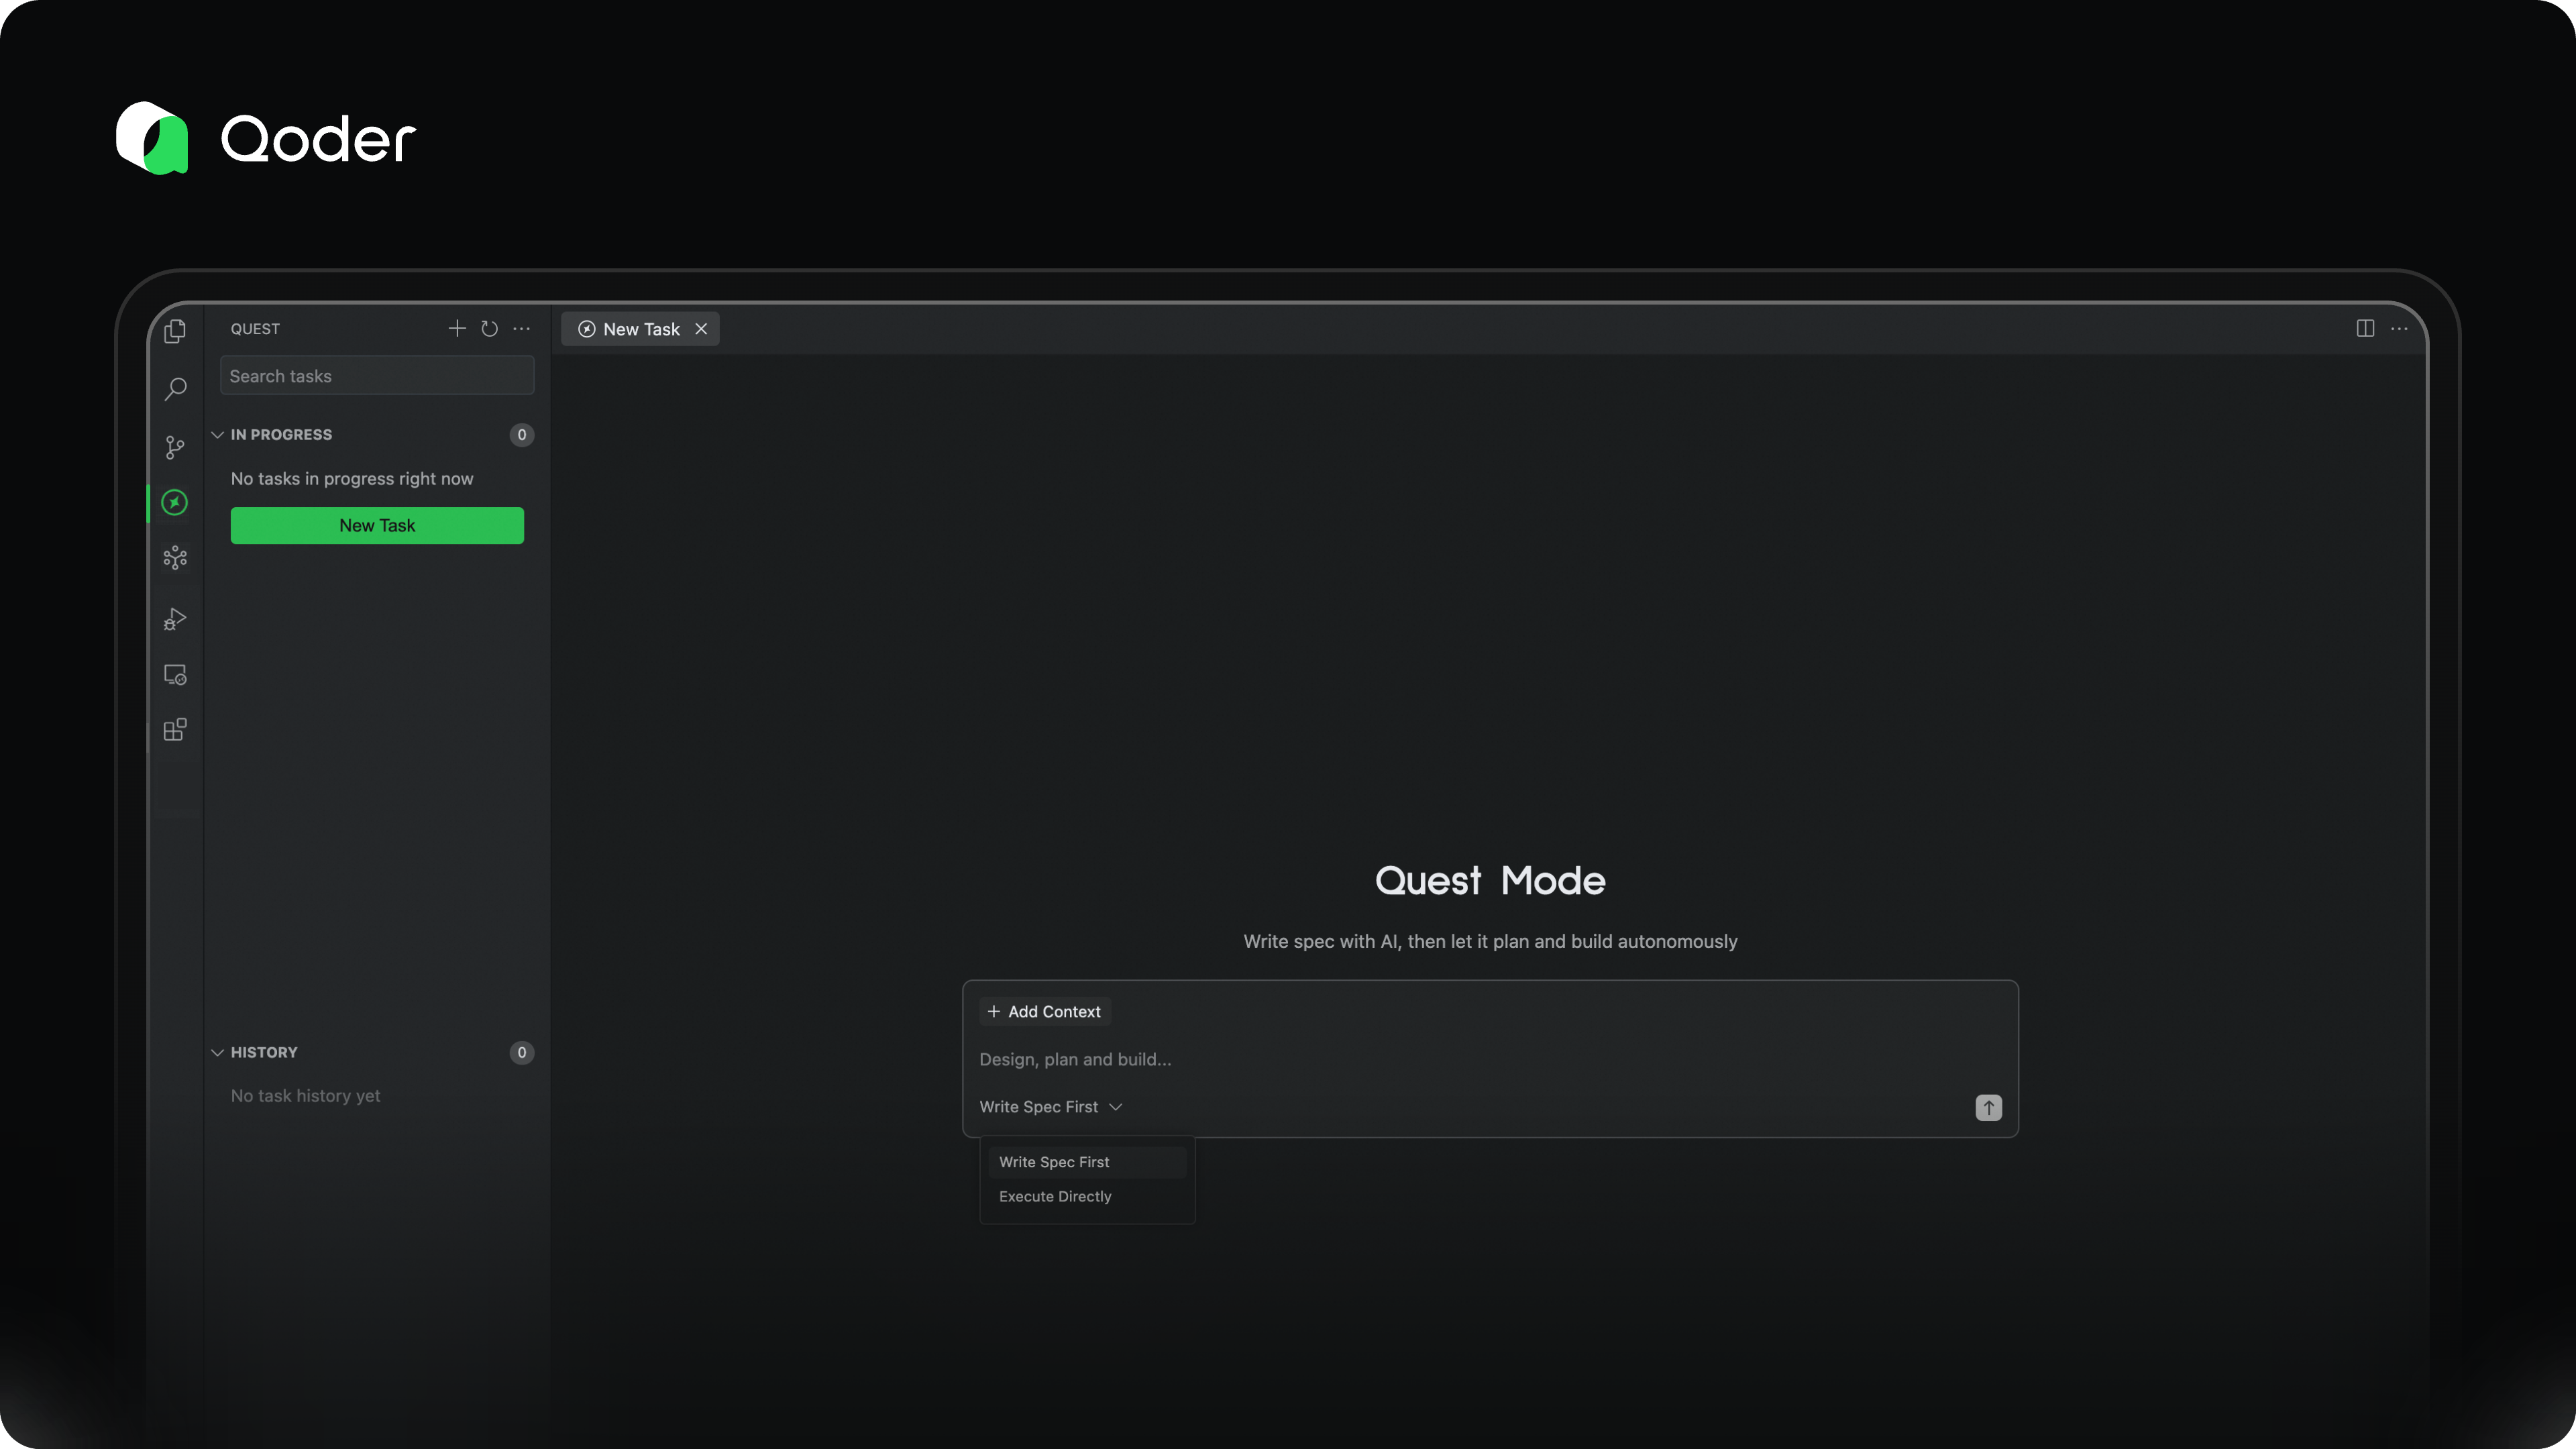Open the Run and Debug icon

175,619
